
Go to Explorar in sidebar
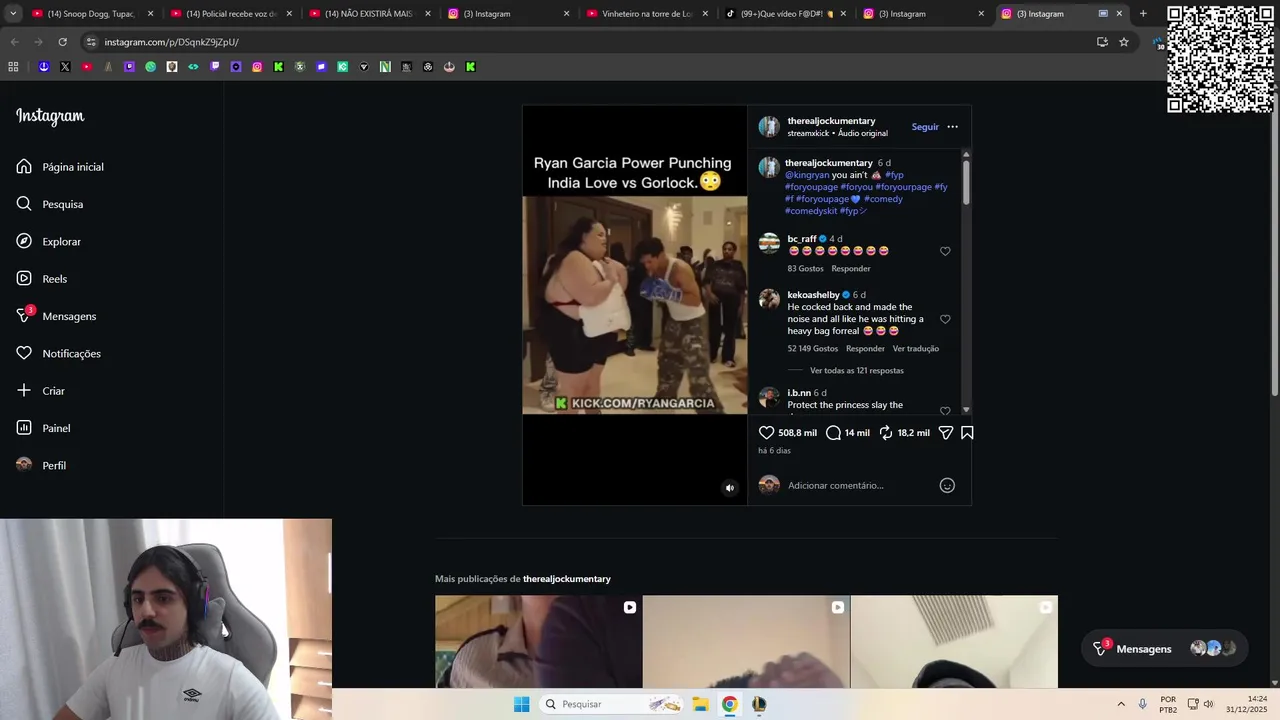tap(49, 242)
